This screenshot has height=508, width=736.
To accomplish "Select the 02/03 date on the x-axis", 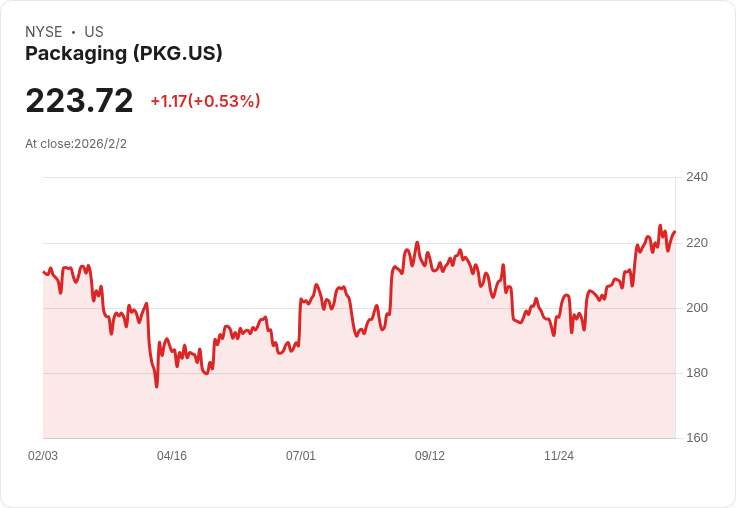I will (43, 456).
